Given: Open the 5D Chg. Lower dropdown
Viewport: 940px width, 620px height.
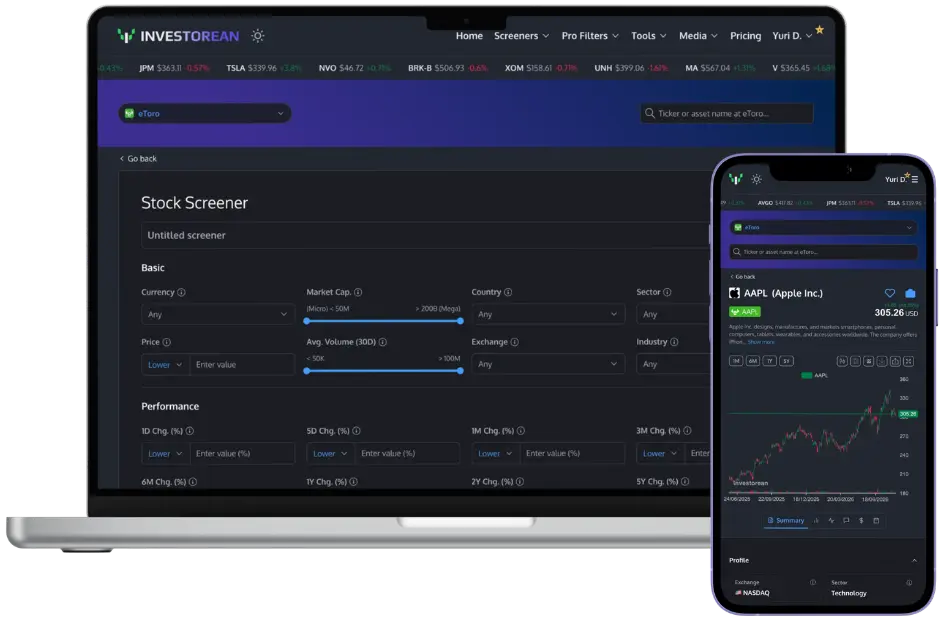Looking at the screenshot, I should tap(330, 454).
